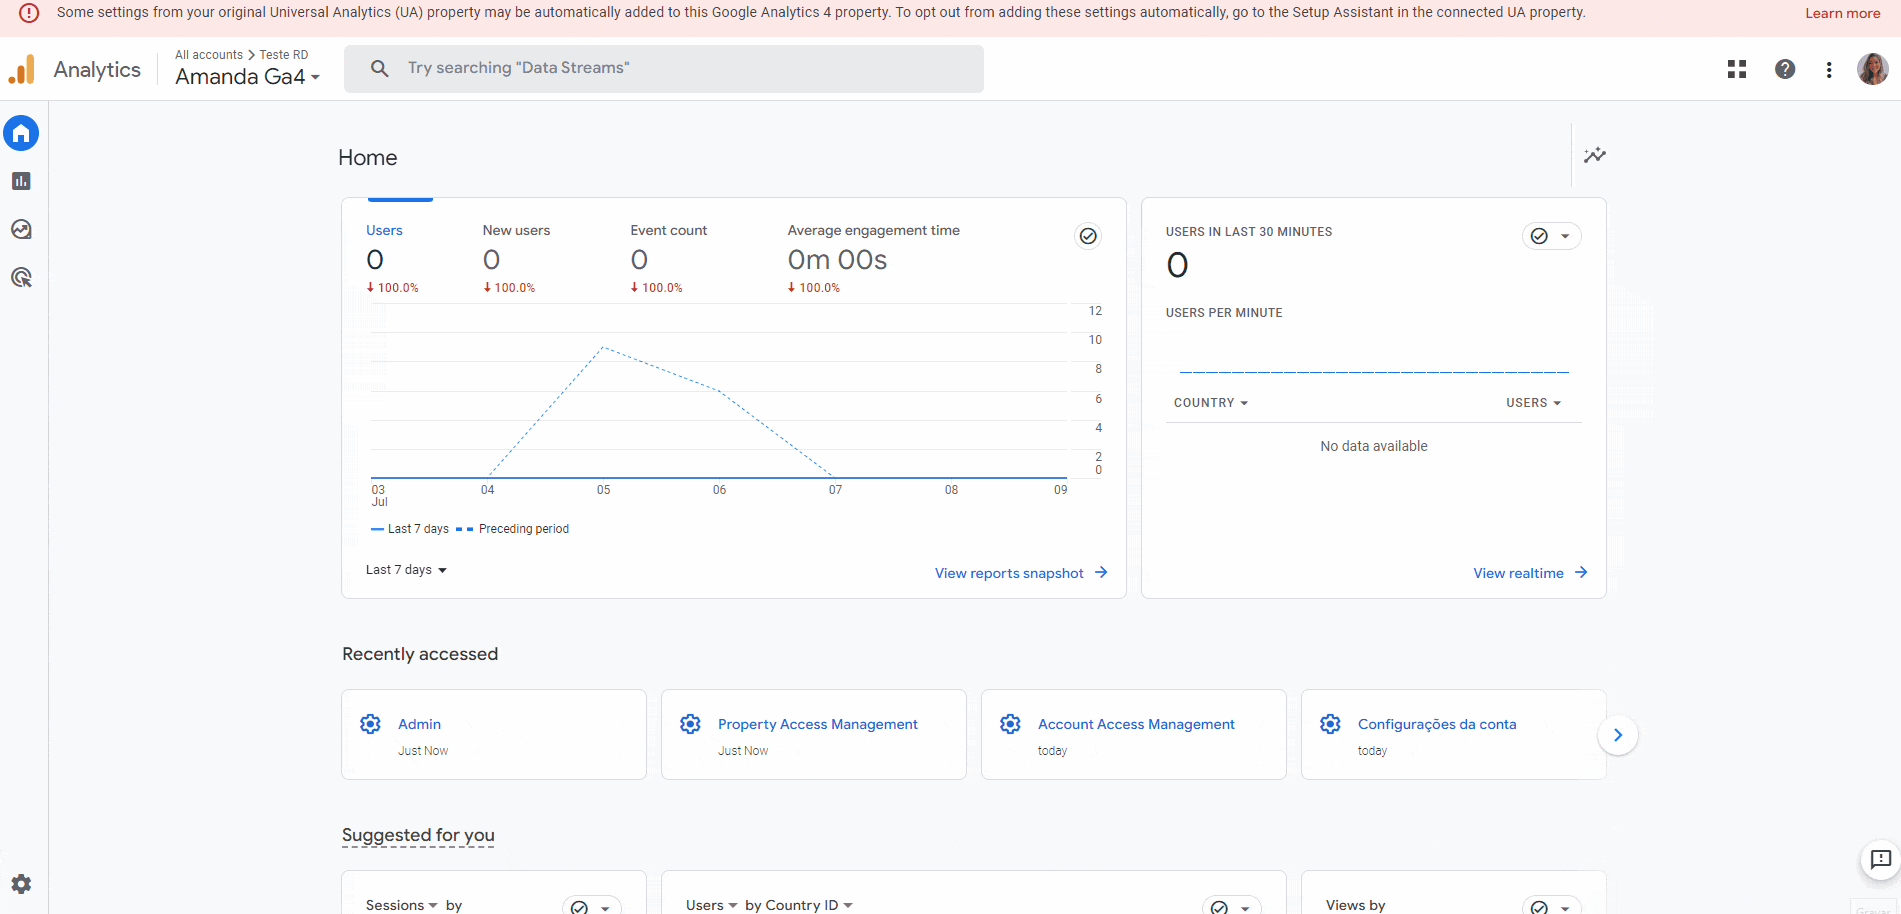Open the Help question mark icon
Image resolution: width=1901 pixels, height=914 pixels.
coord(1785,69)
